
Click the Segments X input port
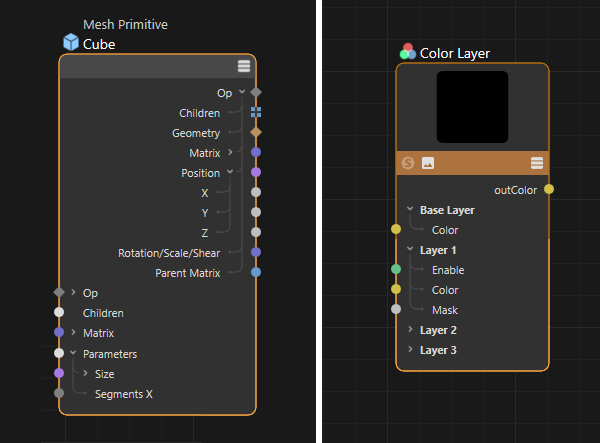pos(59,394)
